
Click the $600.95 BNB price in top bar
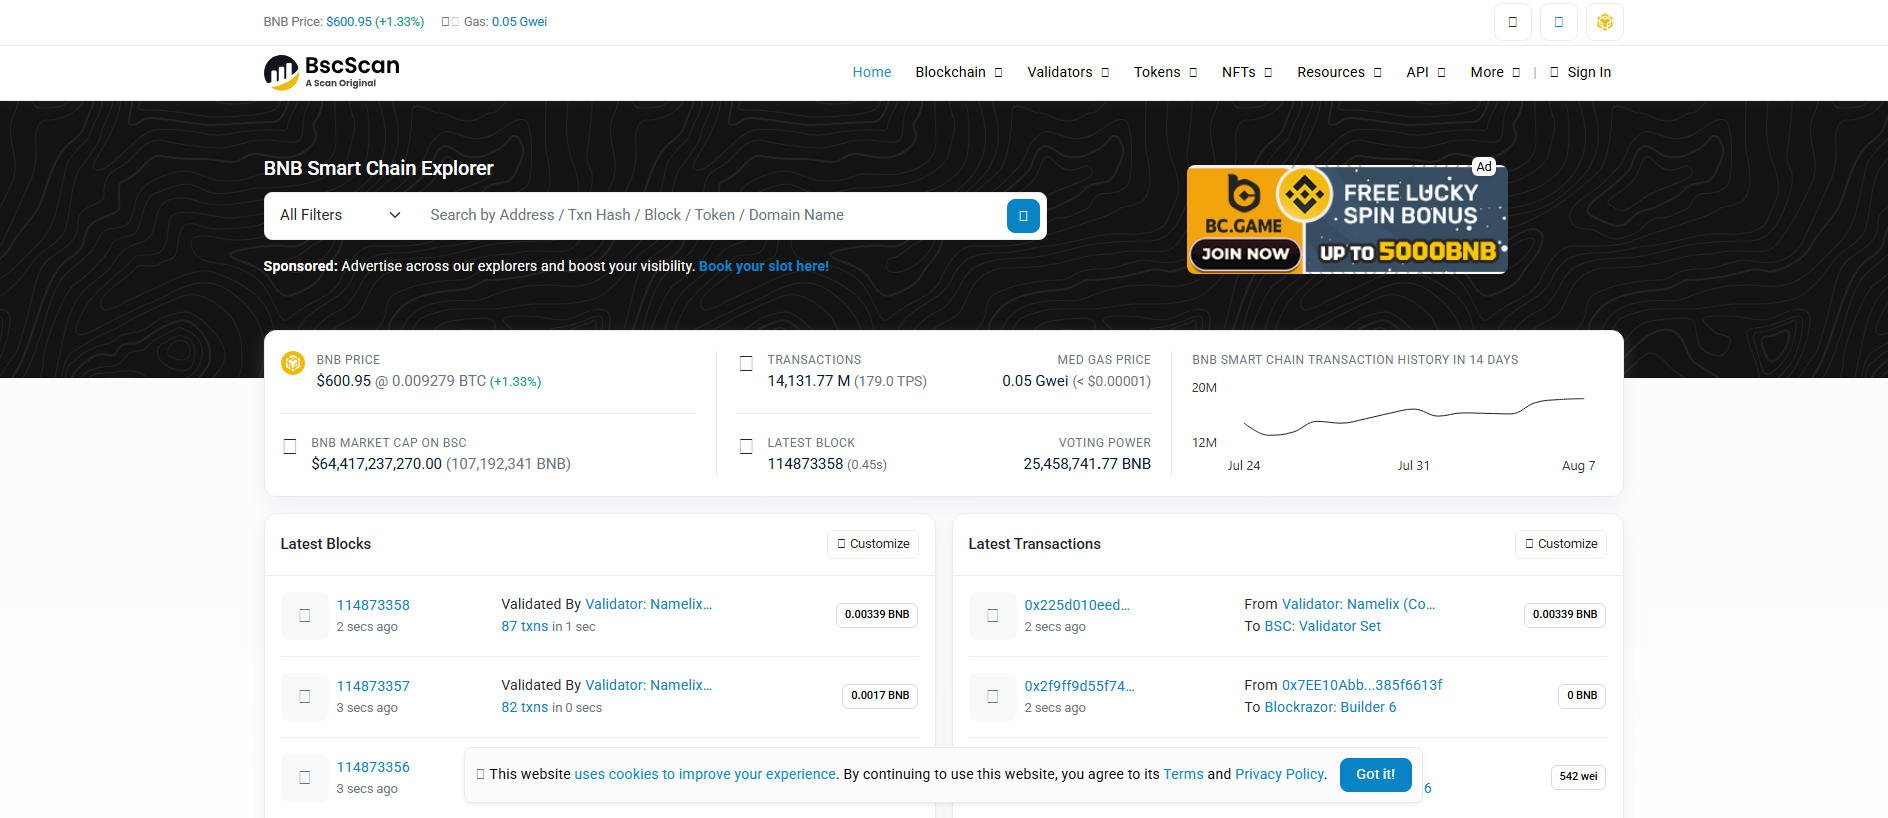[x=375, y=22]
